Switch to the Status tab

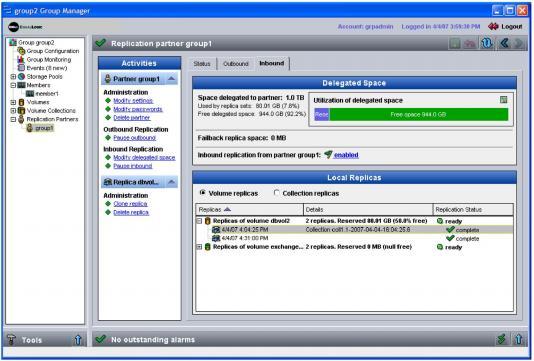pyautogui.click(x=202, y=64)
